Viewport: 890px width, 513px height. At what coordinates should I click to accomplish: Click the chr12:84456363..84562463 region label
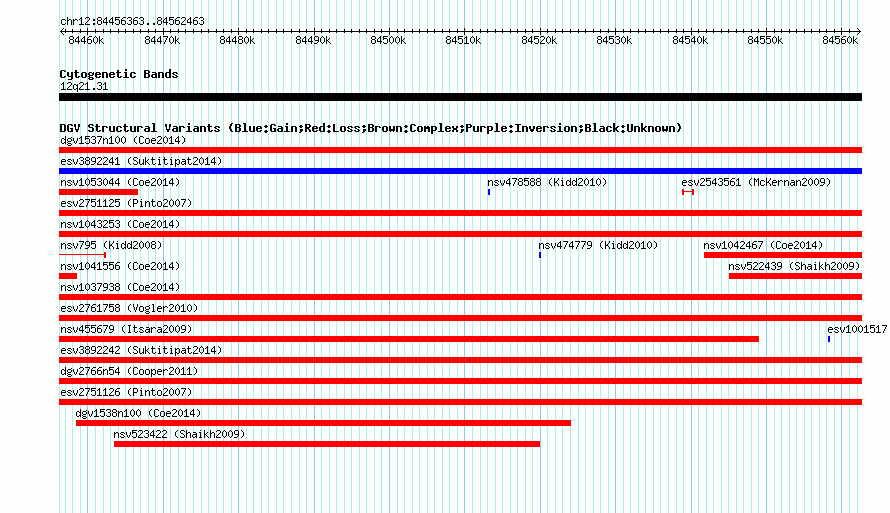click(132, 21)
